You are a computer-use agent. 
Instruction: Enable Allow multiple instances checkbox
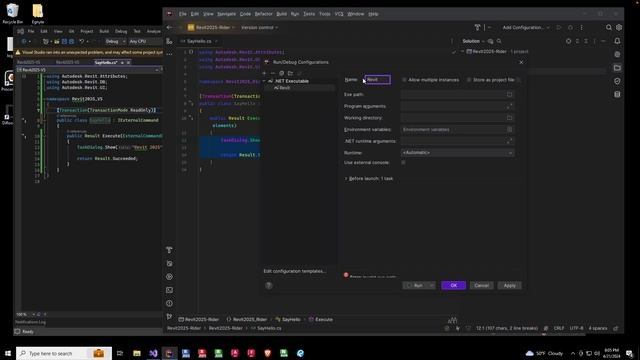click(404, 80)
